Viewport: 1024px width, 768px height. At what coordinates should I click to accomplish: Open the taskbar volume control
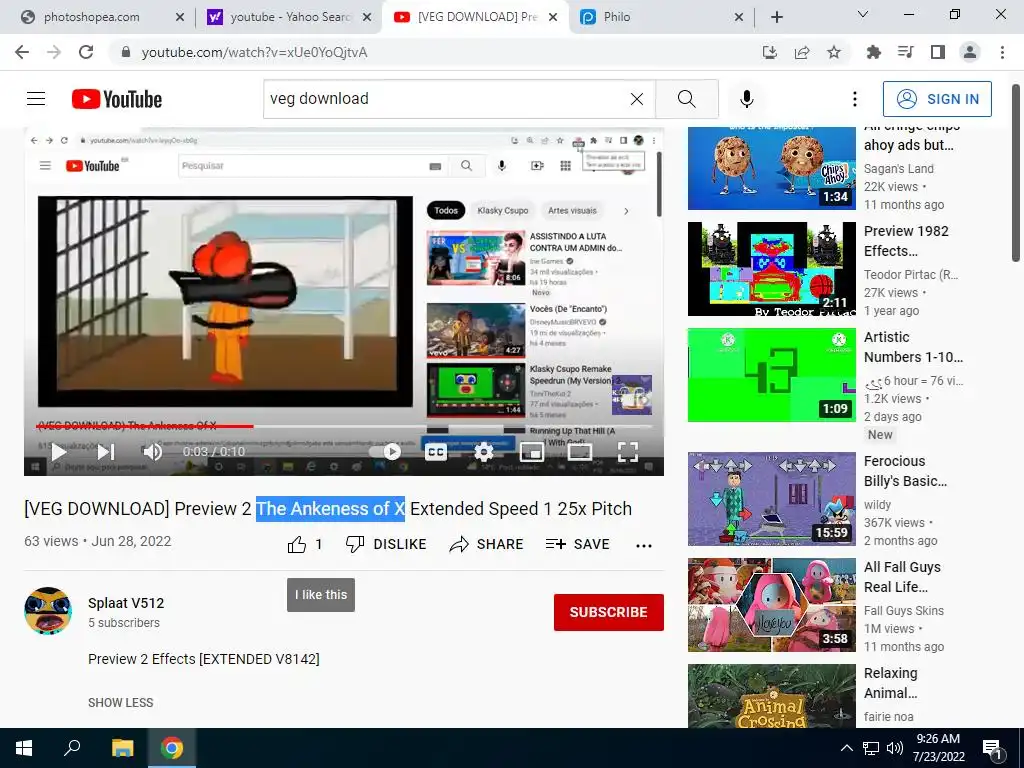click(x=895, y=748)
